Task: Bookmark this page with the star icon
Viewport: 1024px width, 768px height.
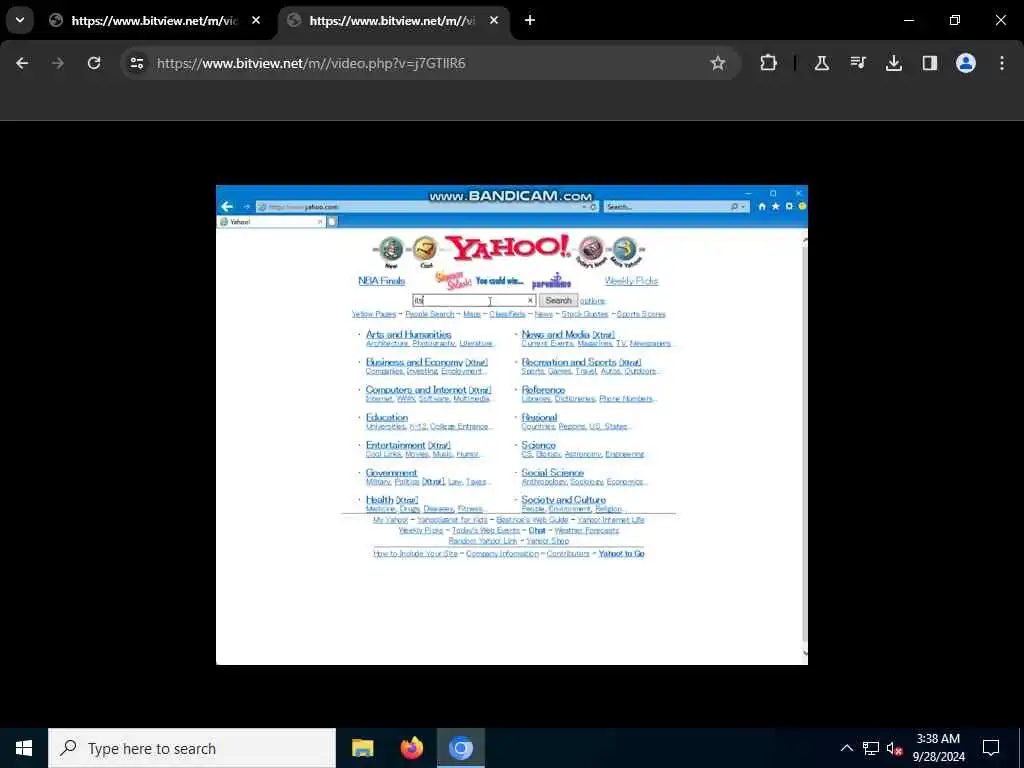Action: [718, 63]
